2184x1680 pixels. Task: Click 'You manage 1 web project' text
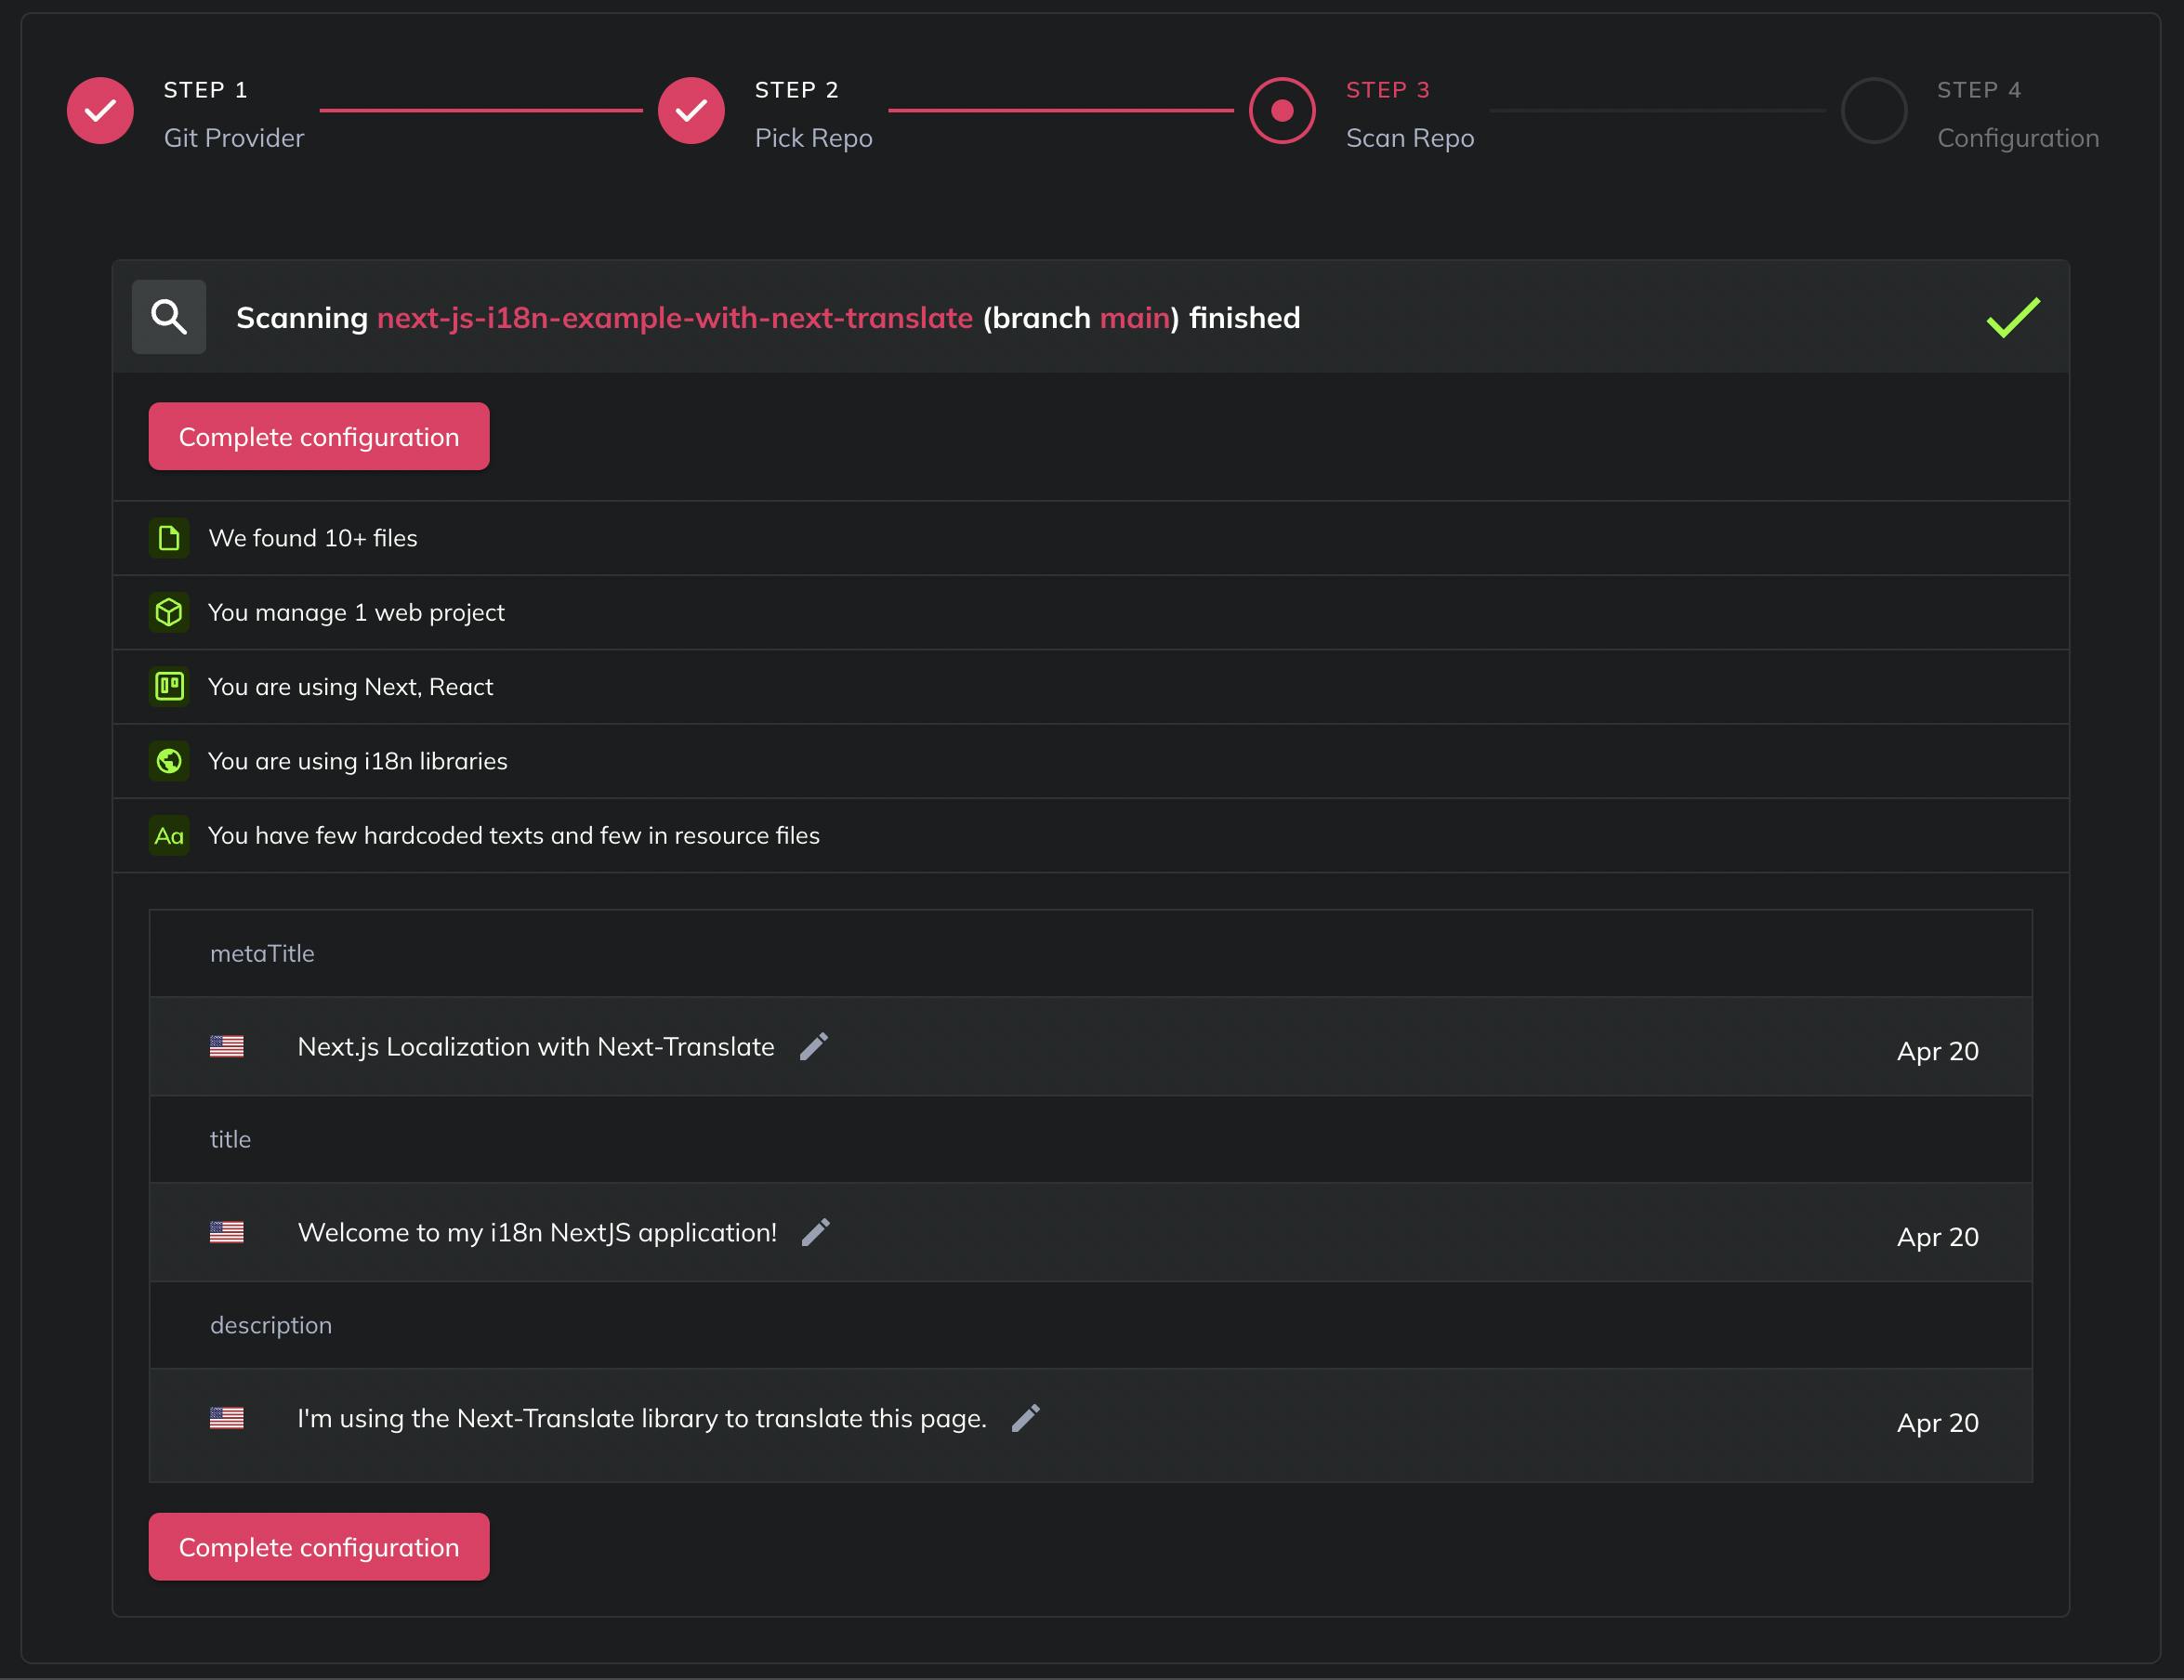click(356, 612)
